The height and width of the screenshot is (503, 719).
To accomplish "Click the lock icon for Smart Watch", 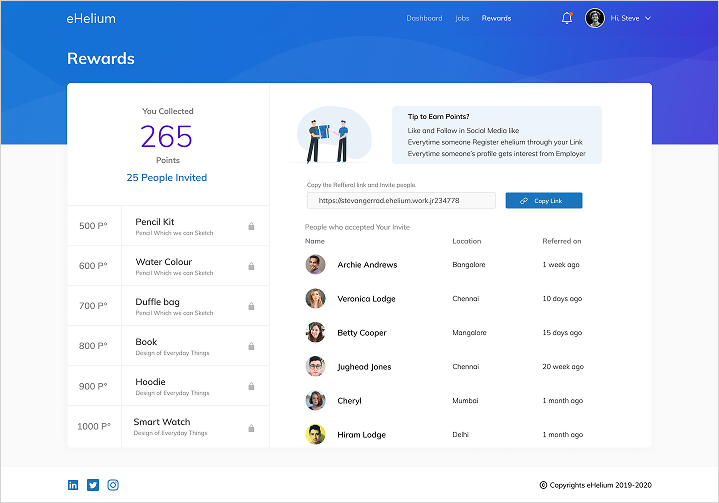I will tap(251, 428).
